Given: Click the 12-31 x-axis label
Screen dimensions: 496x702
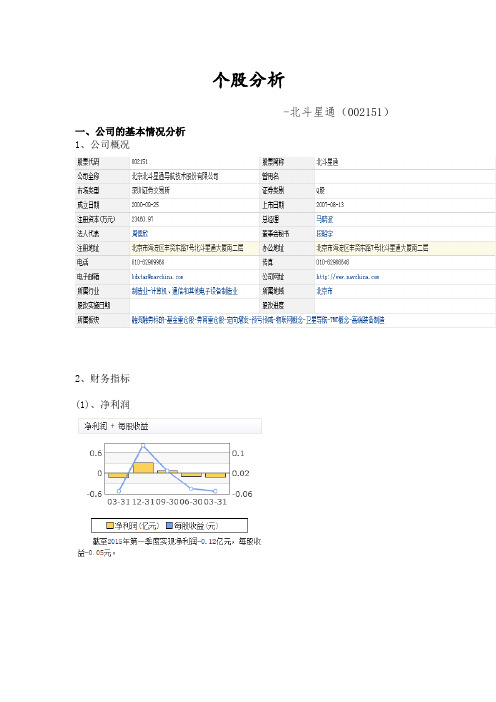Looking at the screenshot, I should point(143,502).
